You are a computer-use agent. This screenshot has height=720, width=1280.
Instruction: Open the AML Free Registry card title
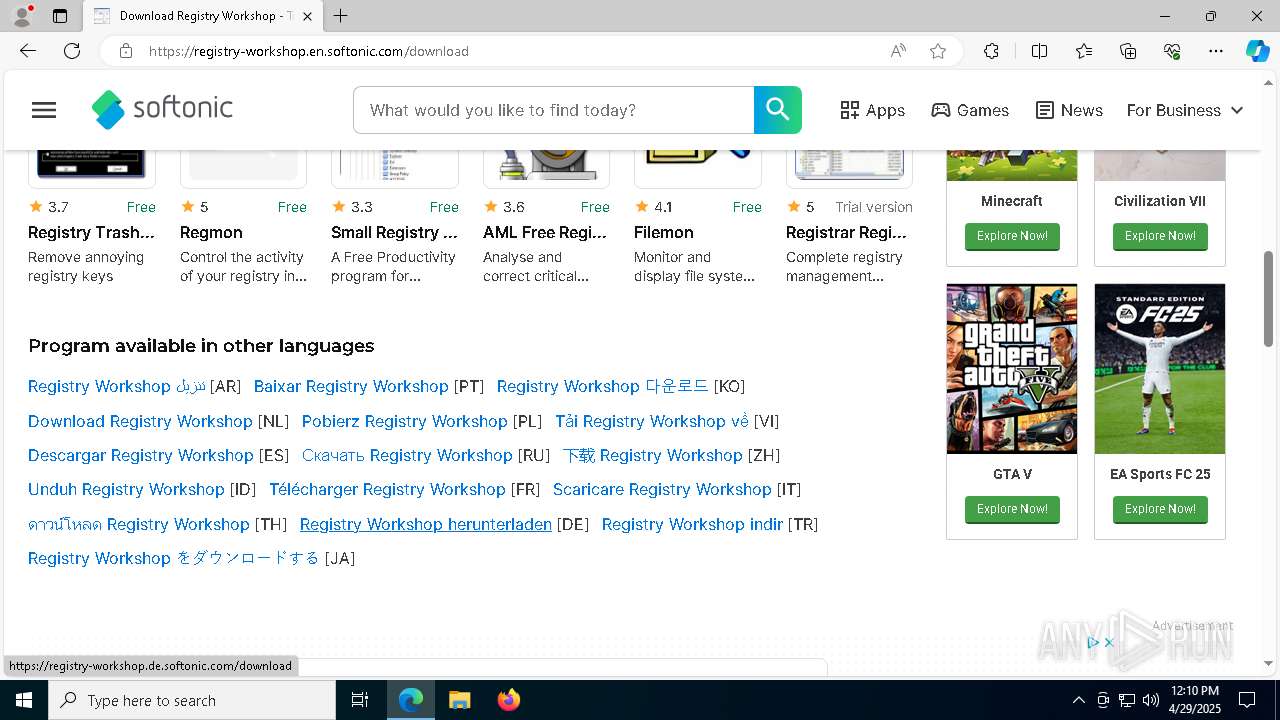pos(545,232)
